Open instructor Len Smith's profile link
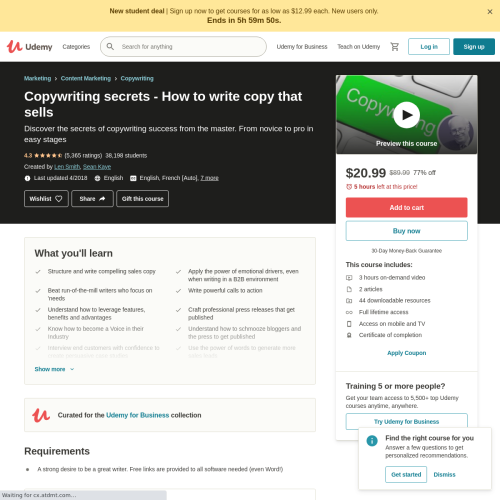This screenshot has width=500, height=500. click(x=67, y=167)
